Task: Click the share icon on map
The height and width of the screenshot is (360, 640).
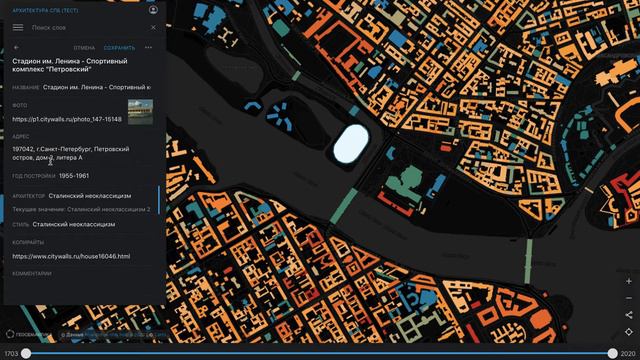Action: [x=629, y=315]
